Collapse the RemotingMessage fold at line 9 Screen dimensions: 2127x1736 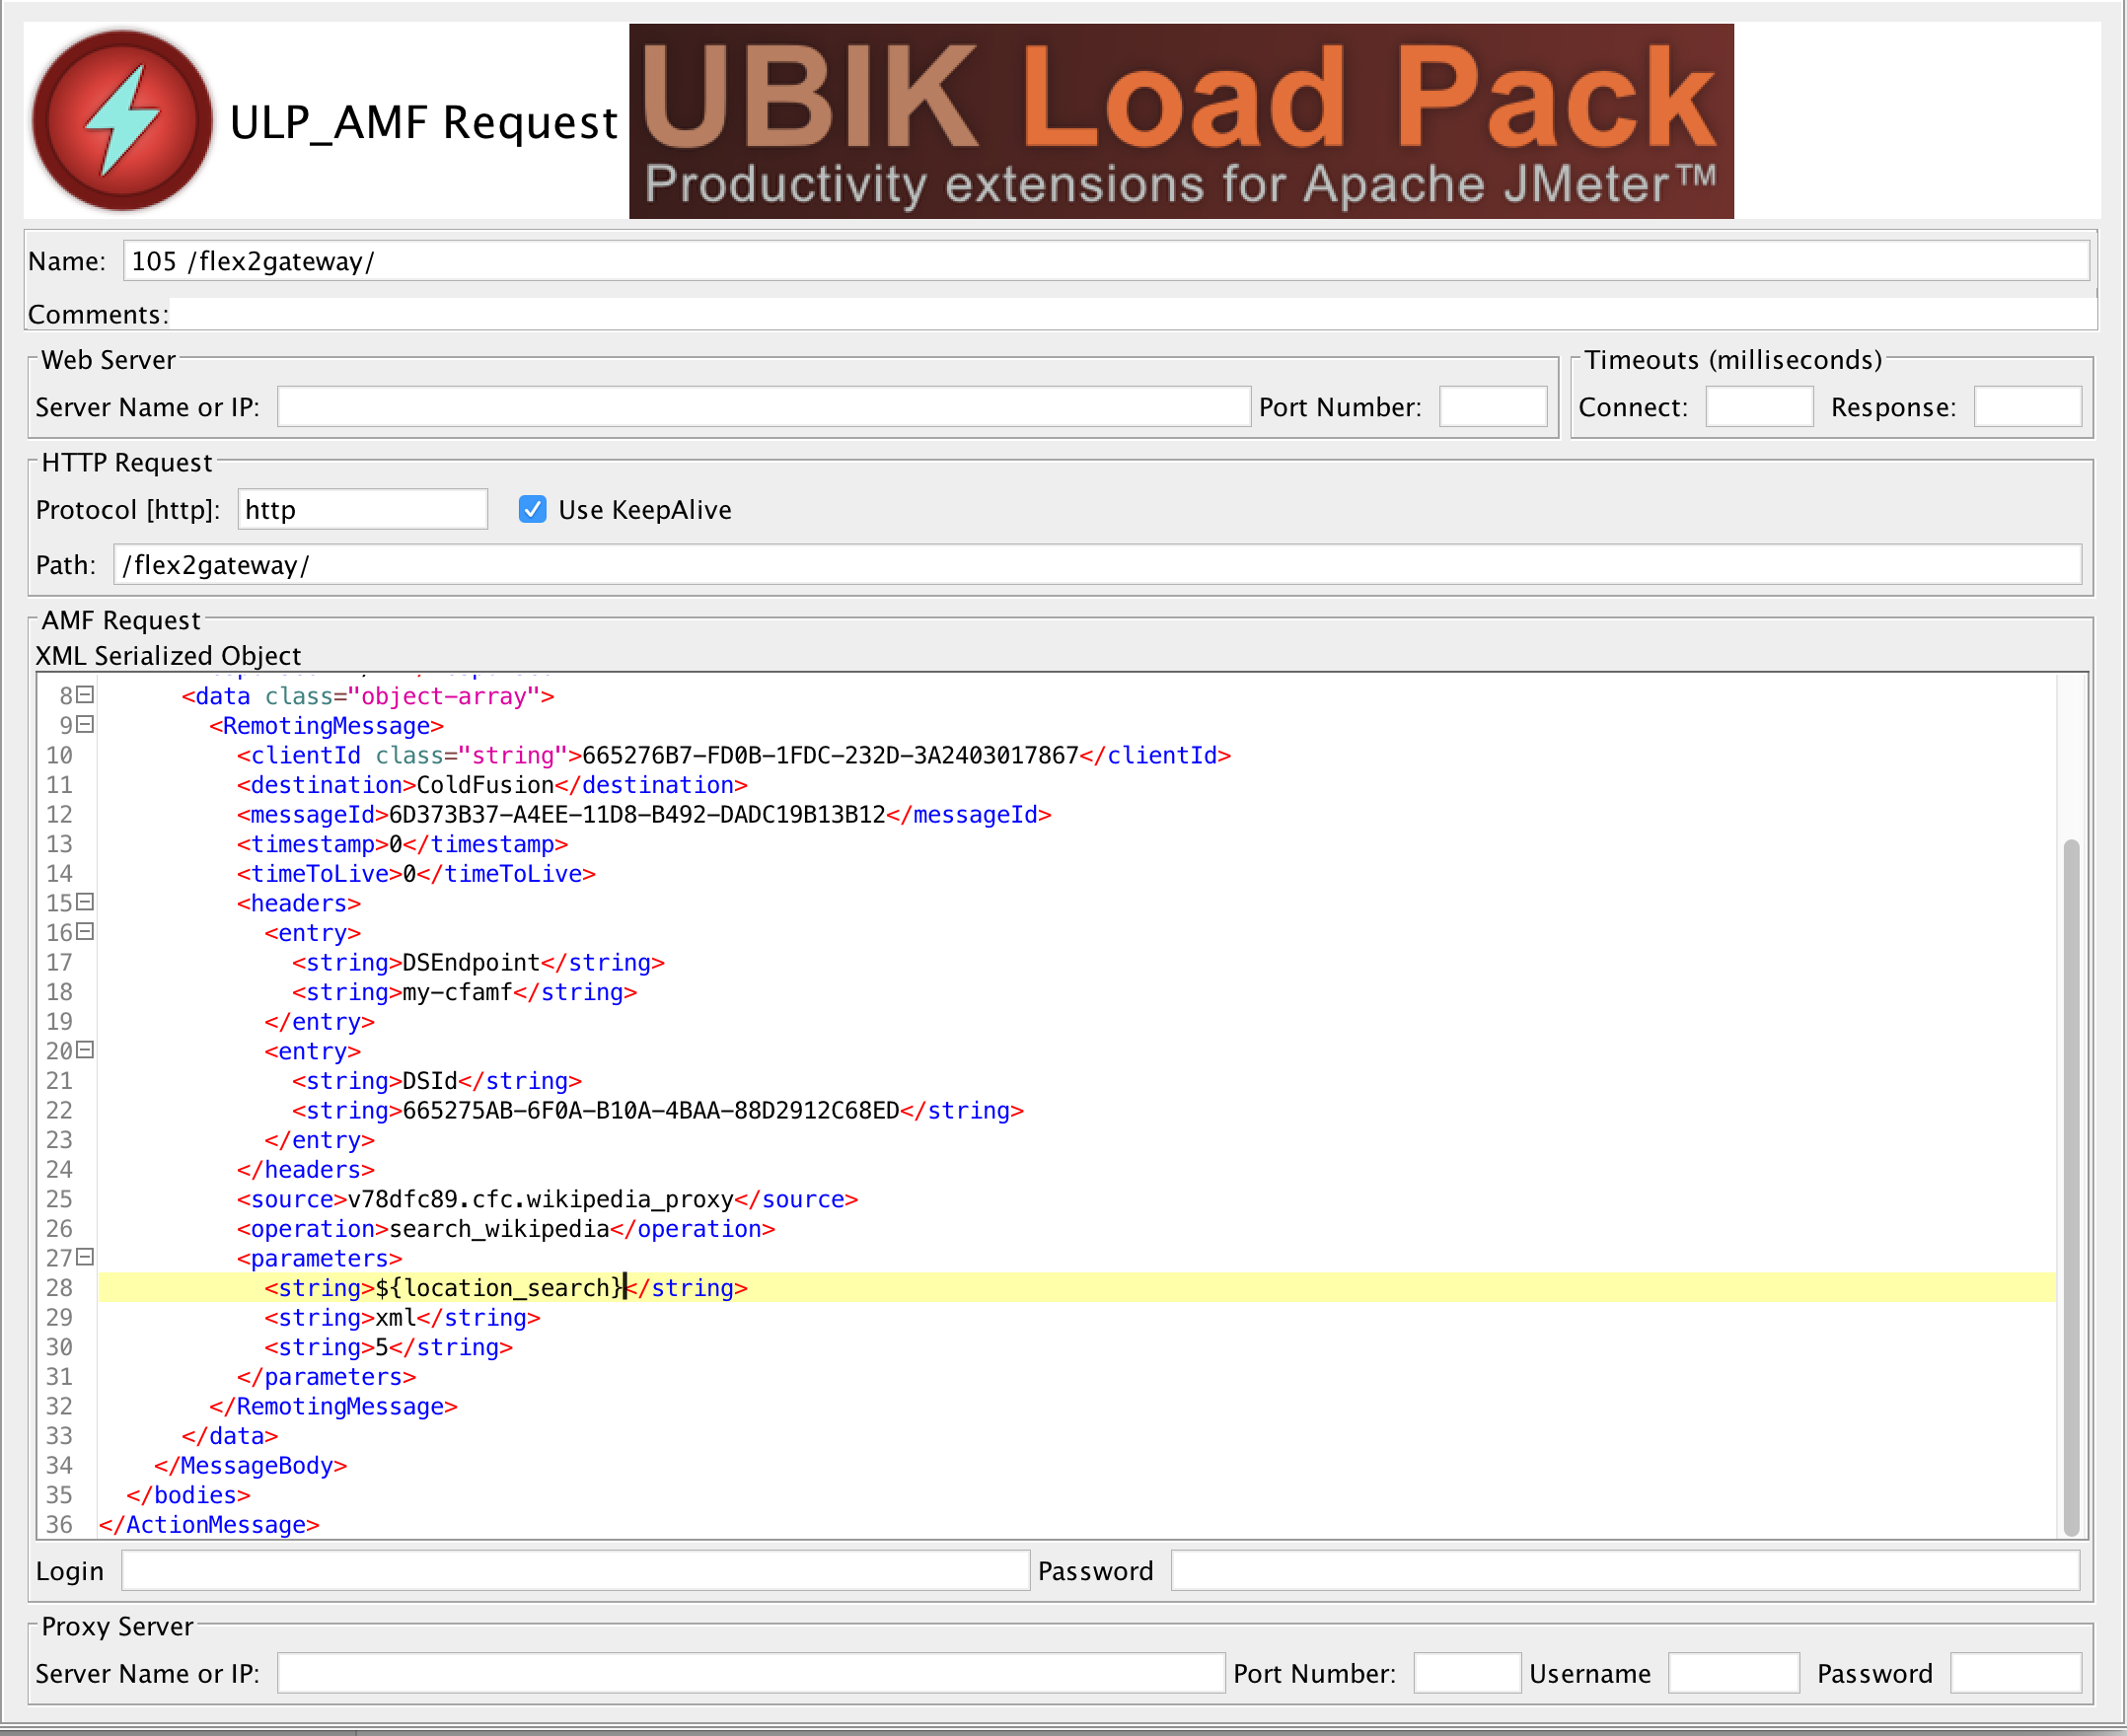86,725
